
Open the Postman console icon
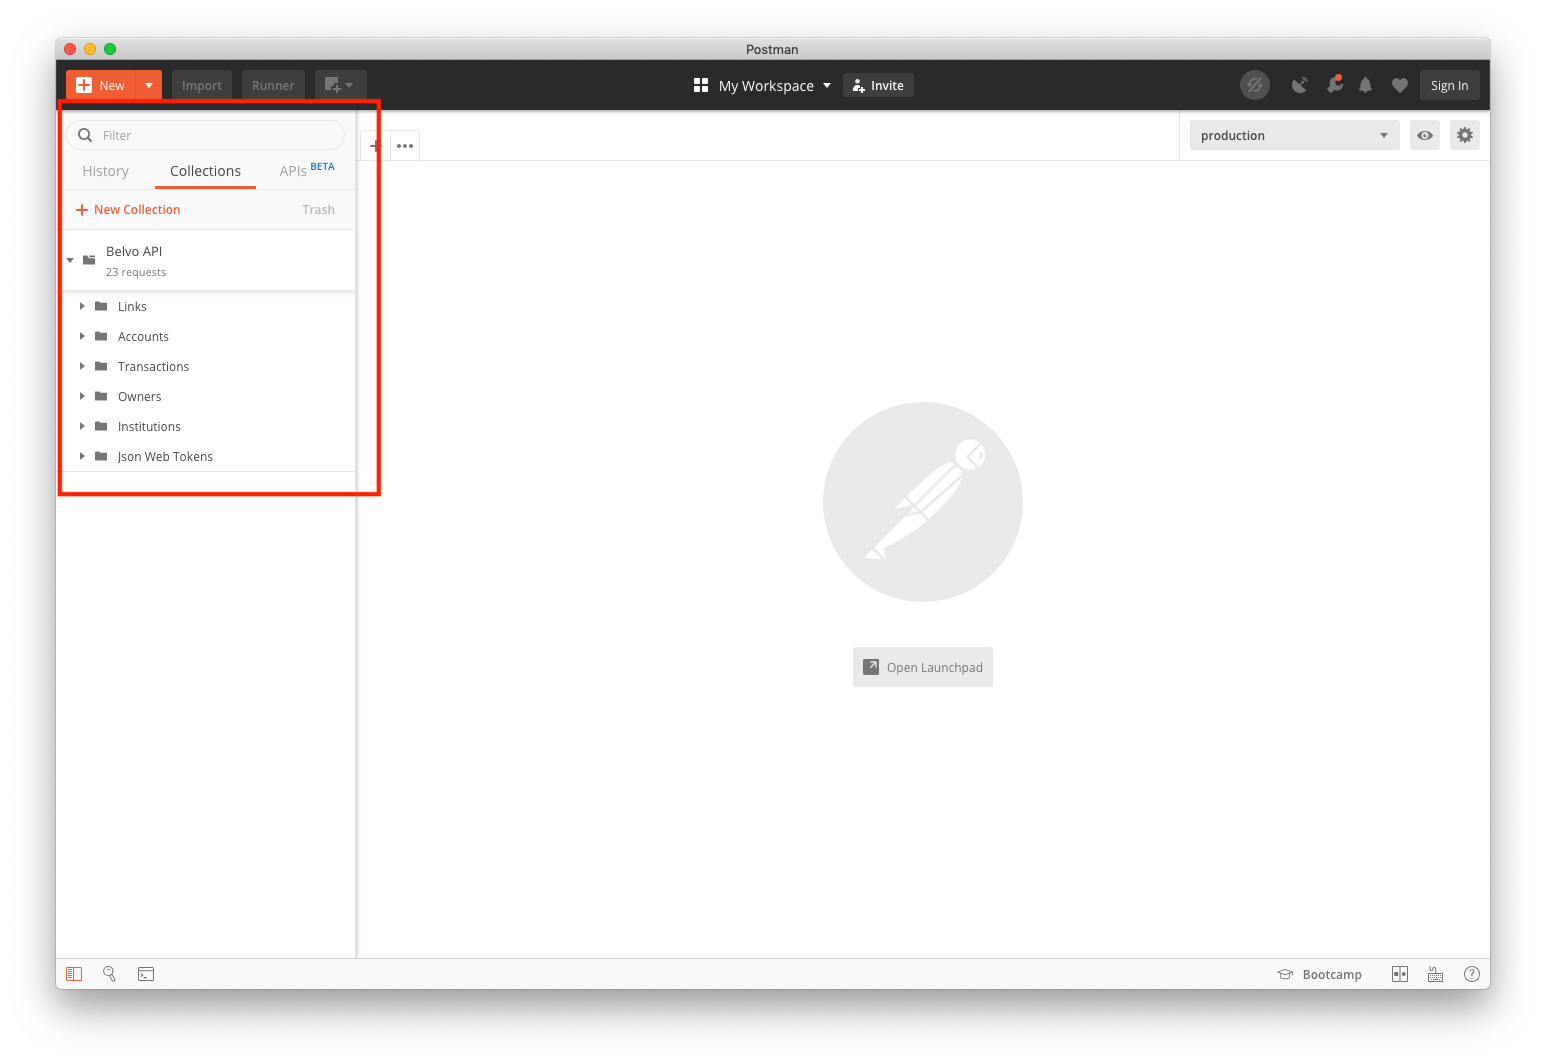(146, 974)
